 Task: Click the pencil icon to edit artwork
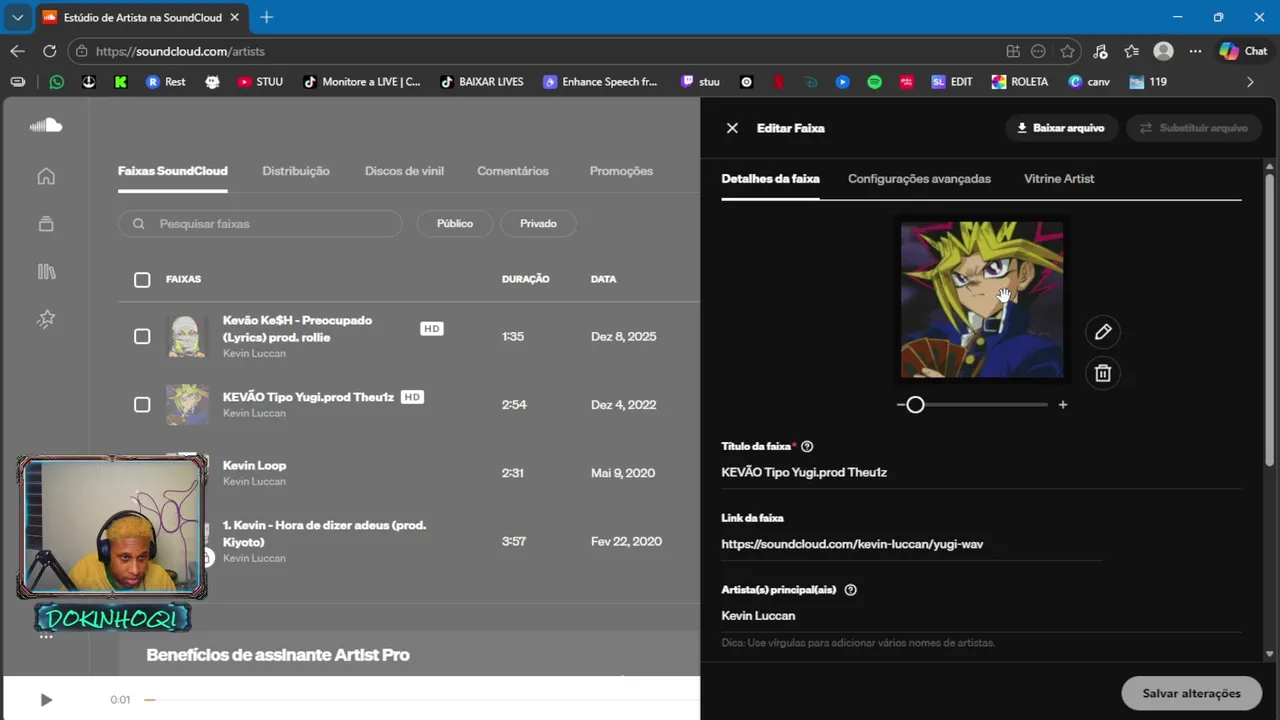coord(1102,332)
